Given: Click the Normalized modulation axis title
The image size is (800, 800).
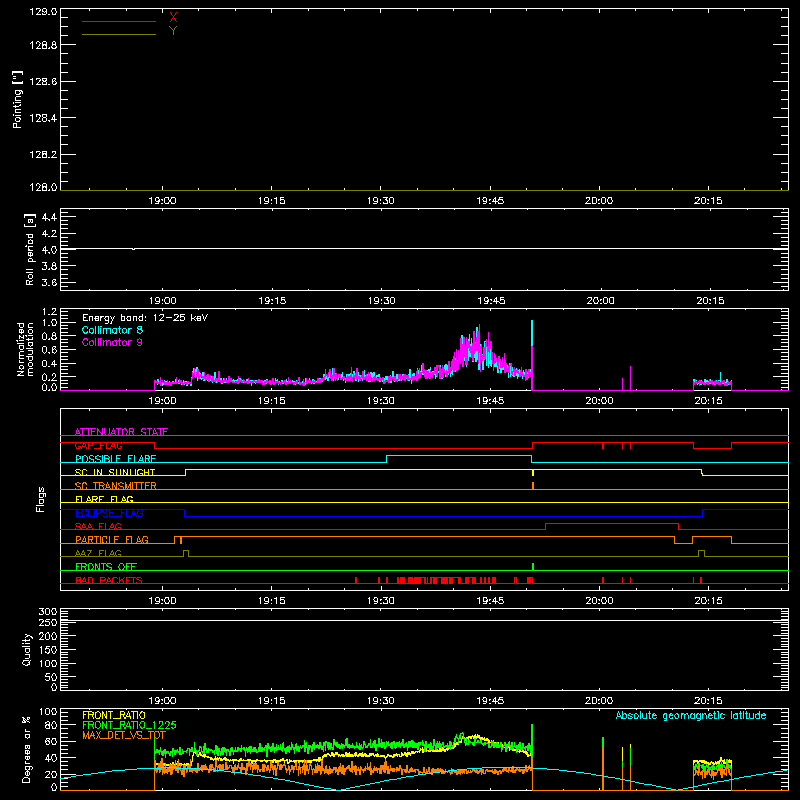Looking at the screenshot, I should [x=24, y=349].
